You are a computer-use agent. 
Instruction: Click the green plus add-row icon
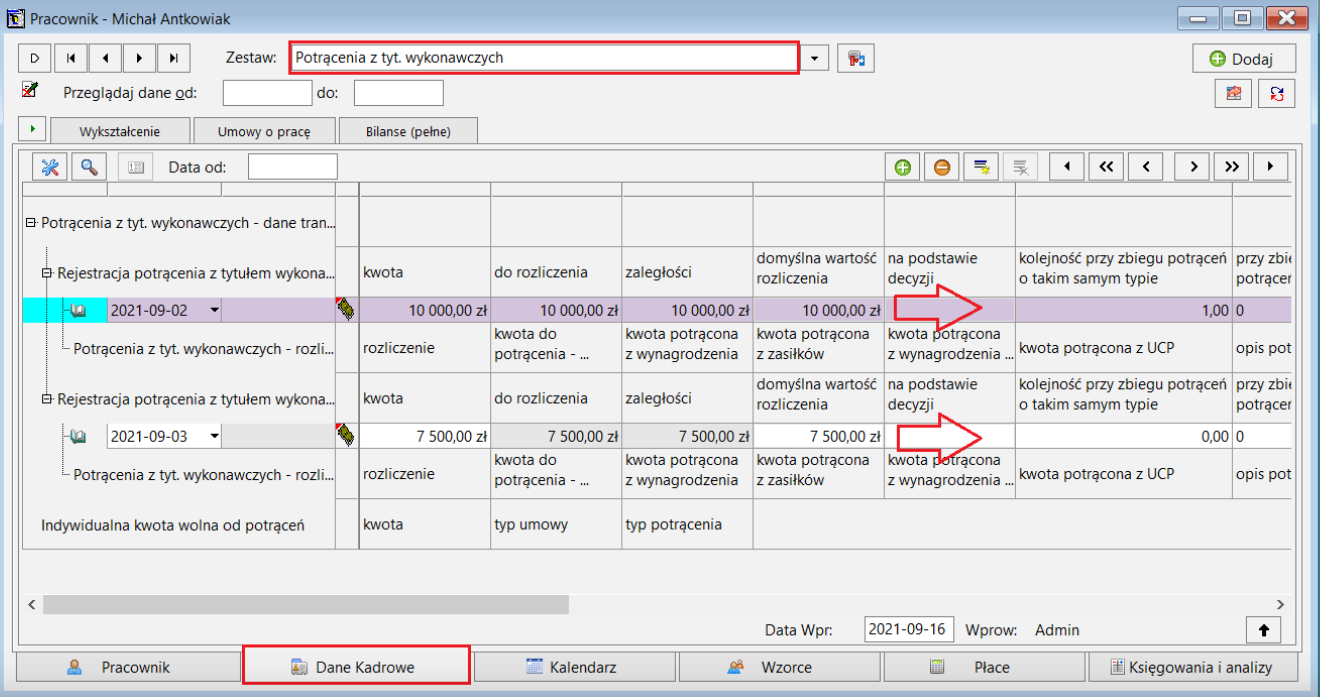pos(903,167)
